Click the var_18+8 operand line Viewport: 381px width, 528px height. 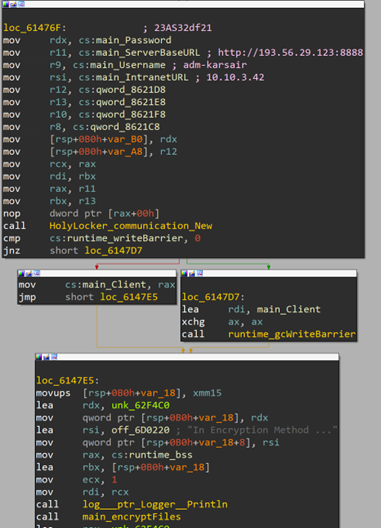(x=158, y=442)
